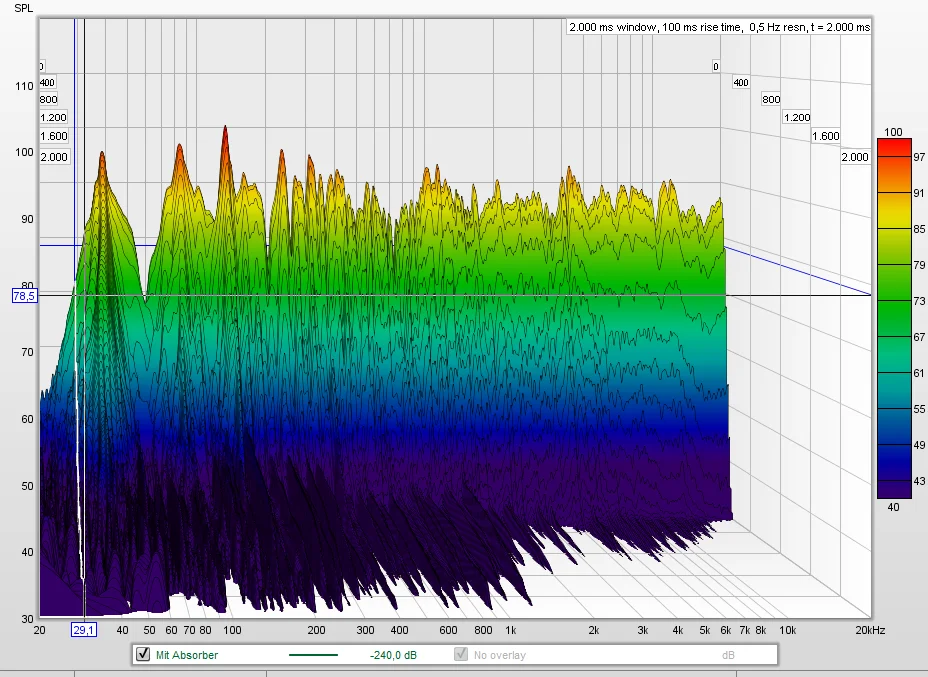
Task: Click the SPL colour scale bar
Action: pyautogui.click(x=894, y=319)
